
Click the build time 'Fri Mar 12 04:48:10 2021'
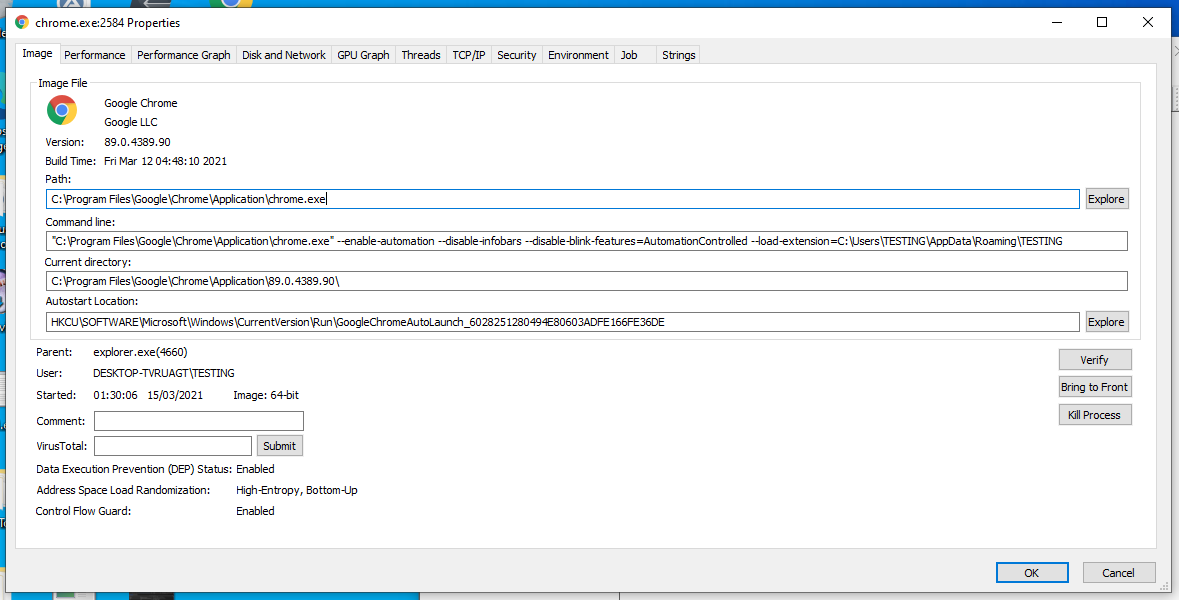(x=165, y=161)
